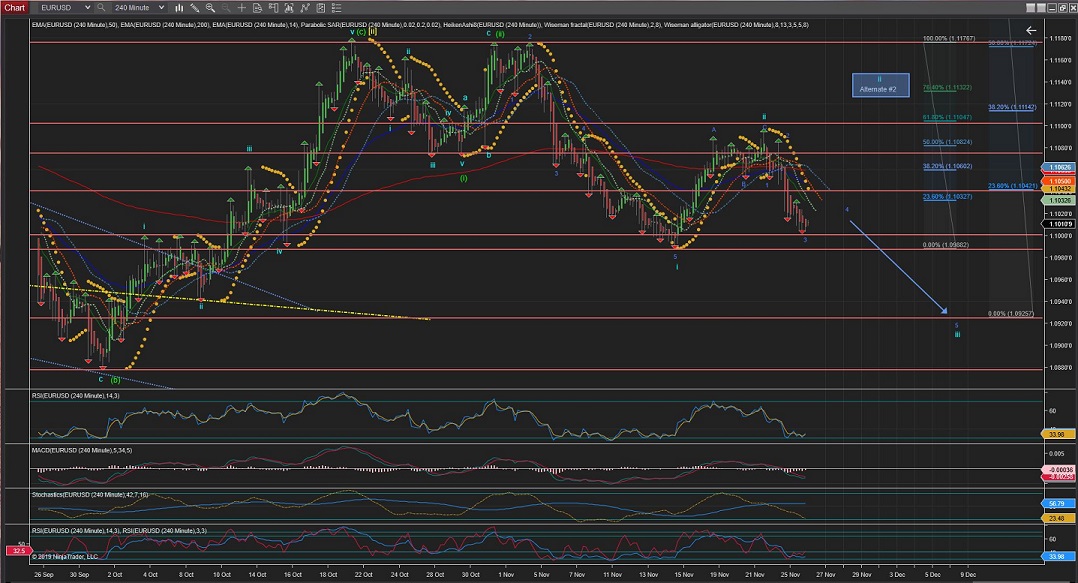
Task: Click the return arrow in chart corner
Action: click(x=1031, y=30)
